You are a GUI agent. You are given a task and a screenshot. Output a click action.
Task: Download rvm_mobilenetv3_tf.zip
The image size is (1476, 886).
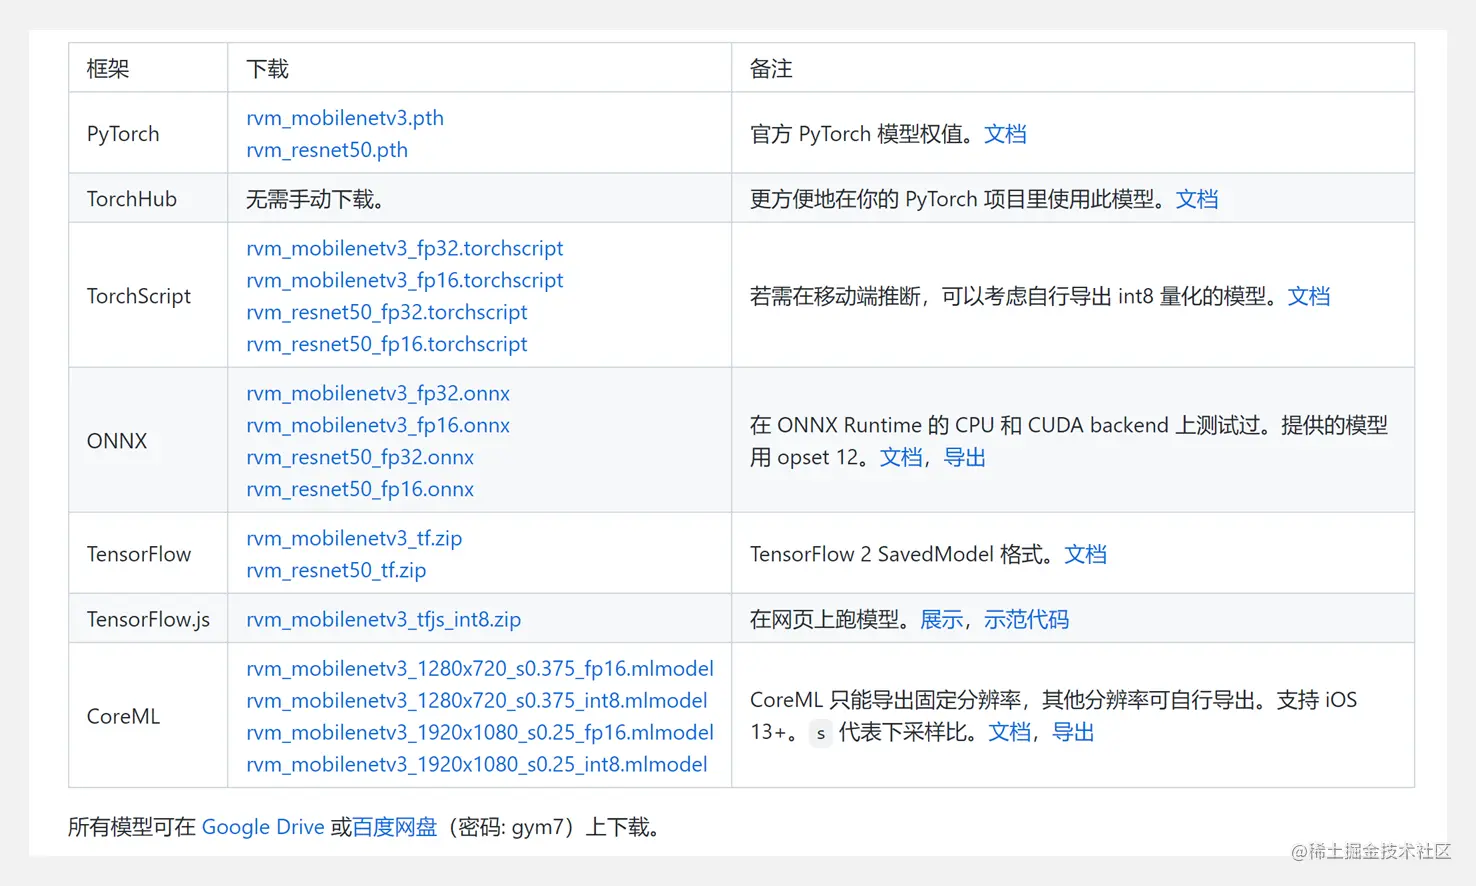click(x=354, y=538)
